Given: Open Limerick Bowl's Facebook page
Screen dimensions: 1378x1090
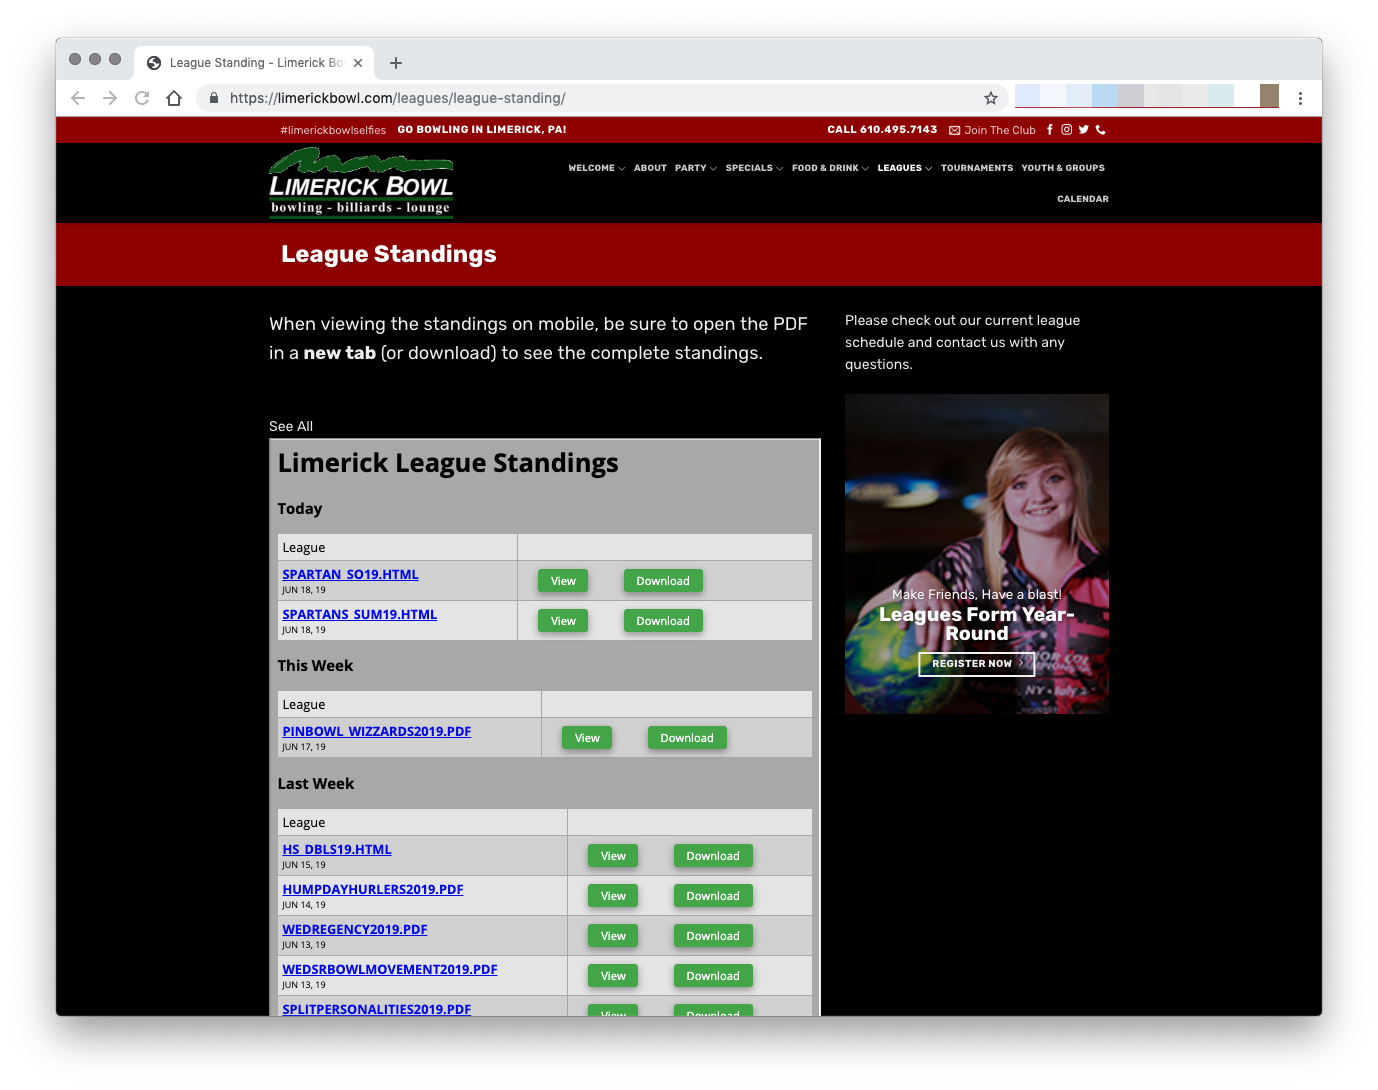Looking at the screenshot, I should [x=1050, y=129].
